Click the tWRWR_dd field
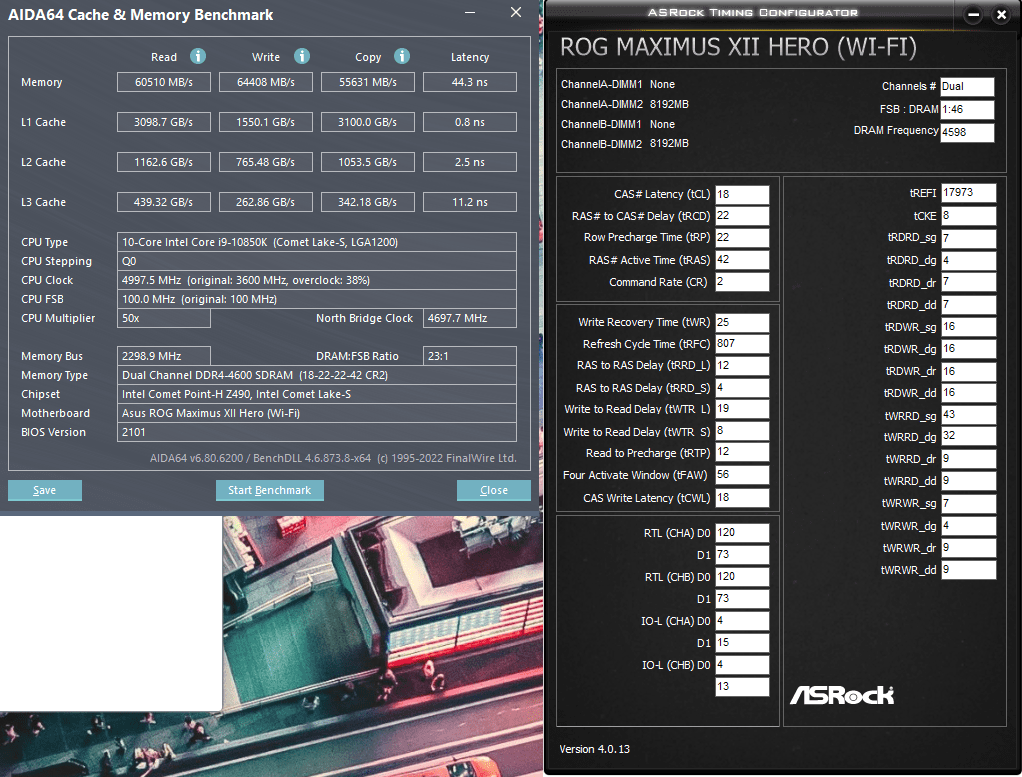 [969, 570]
